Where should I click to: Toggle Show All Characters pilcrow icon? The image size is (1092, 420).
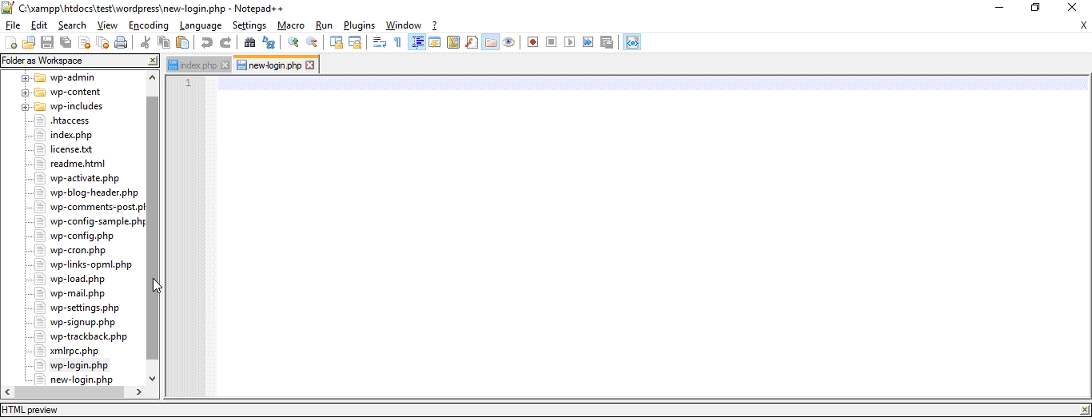(x=397, y=43)
